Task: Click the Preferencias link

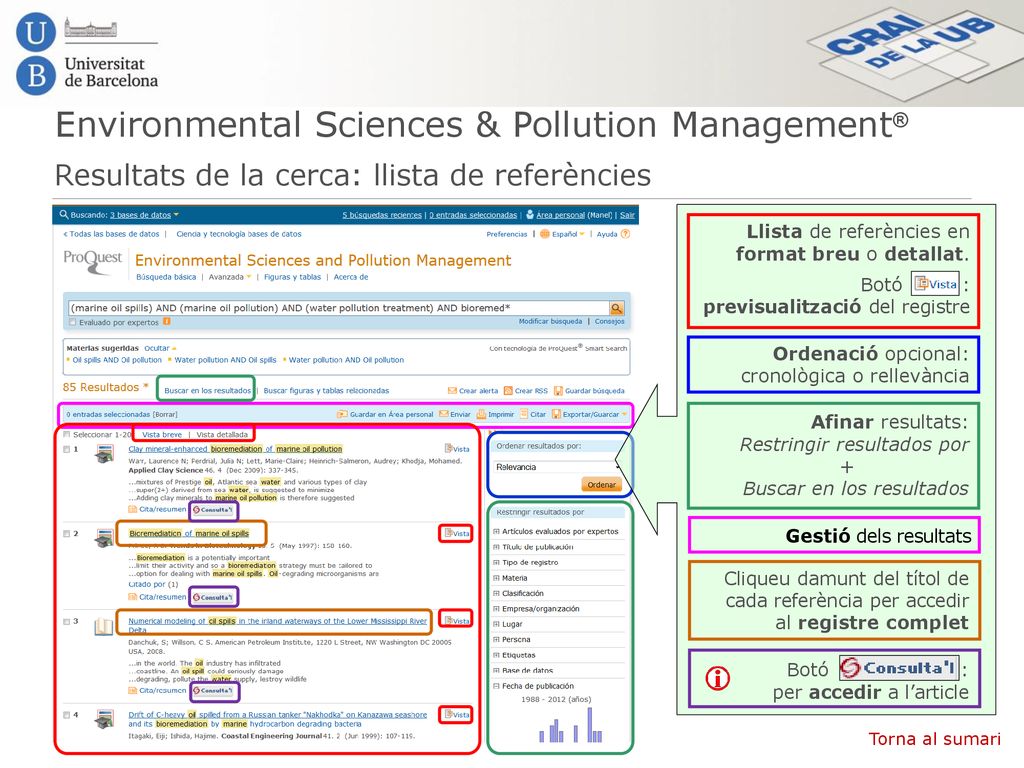Action: coord(506,234)
